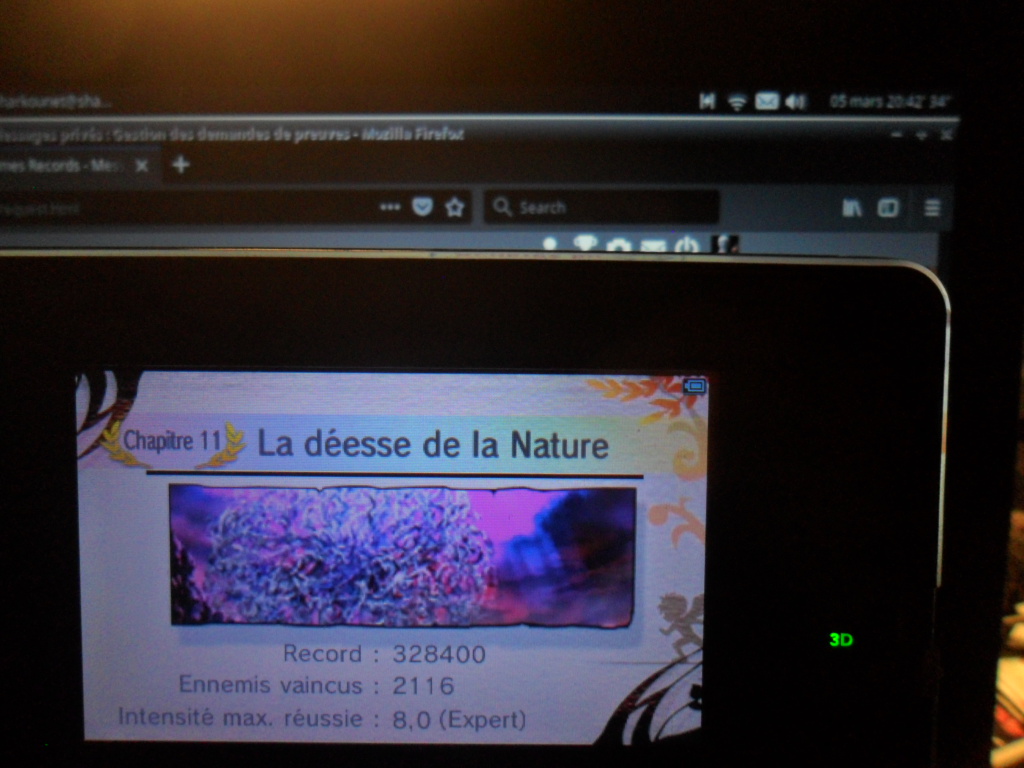
Task: Click the URL address bar
Action: pos(180,208)
